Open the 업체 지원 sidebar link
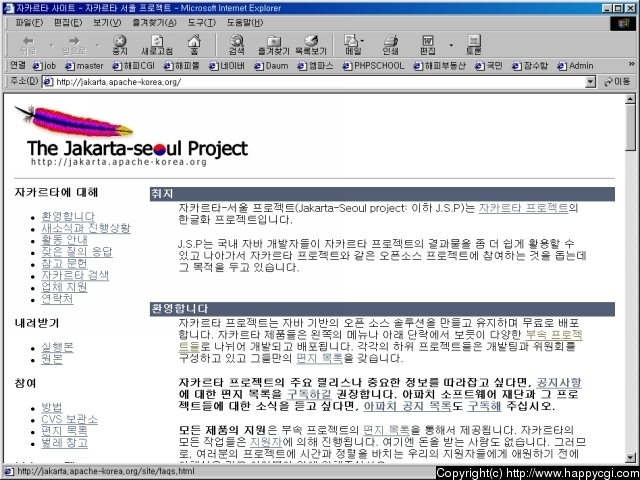 click(64, 287)
